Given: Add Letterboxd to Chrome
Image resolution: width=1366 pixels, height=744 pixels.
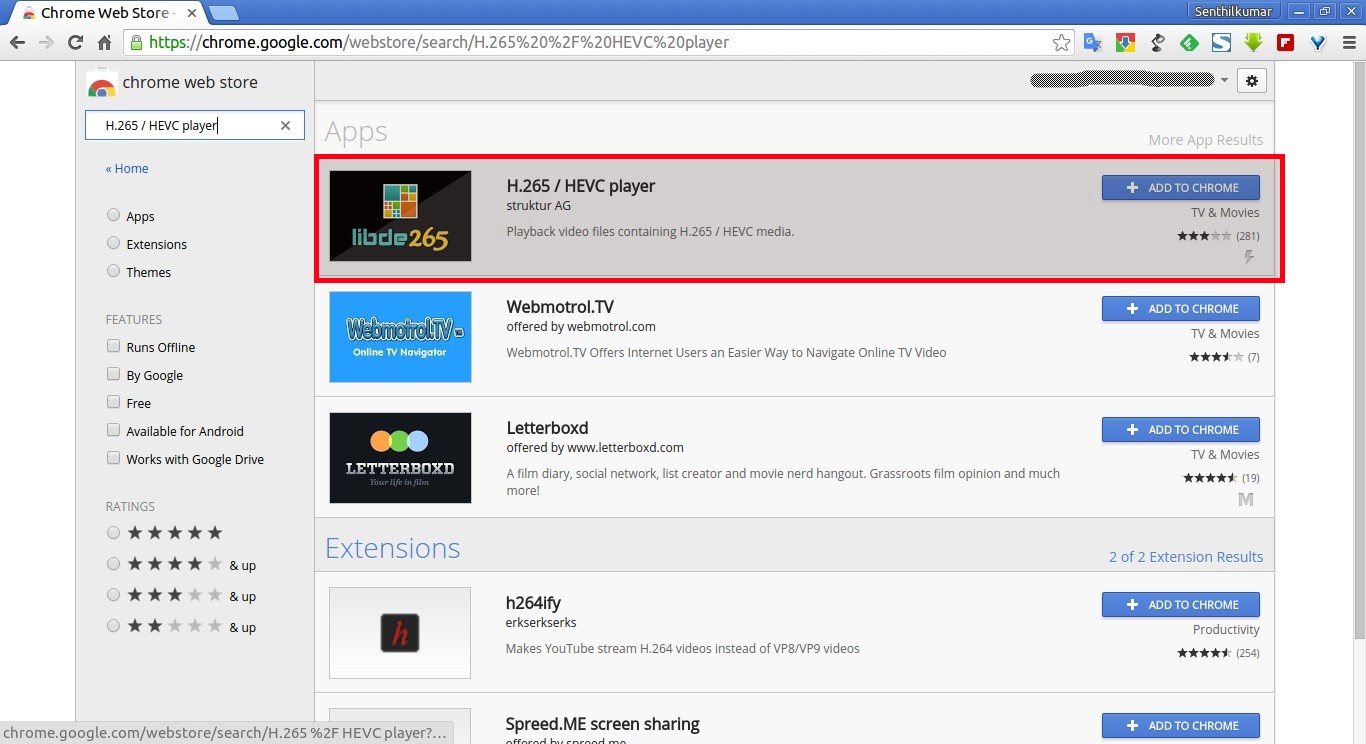Looking at the screenshot, I should click(x=1180, y=429).
